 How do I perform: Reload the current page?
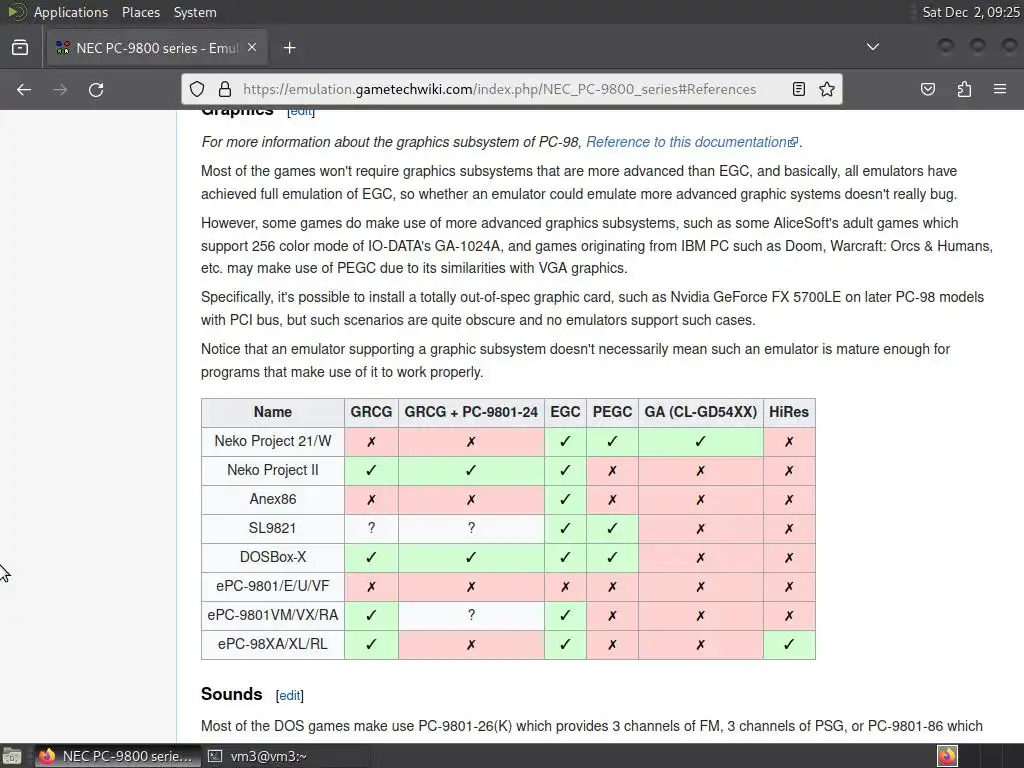click(x=96, y=89)
